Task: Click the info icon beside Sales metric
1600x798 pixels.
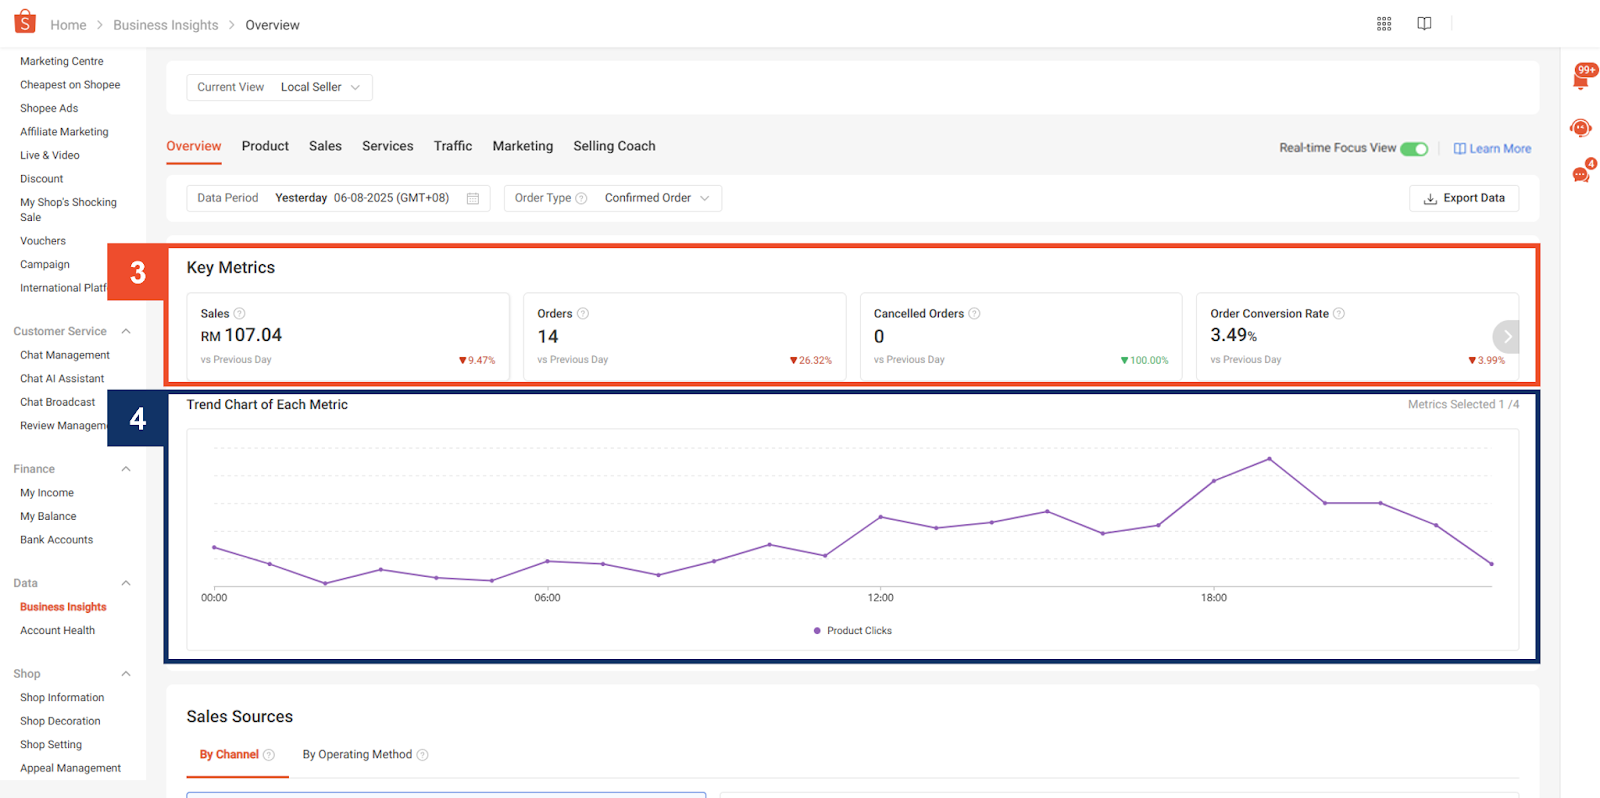Action: (240, 314)
